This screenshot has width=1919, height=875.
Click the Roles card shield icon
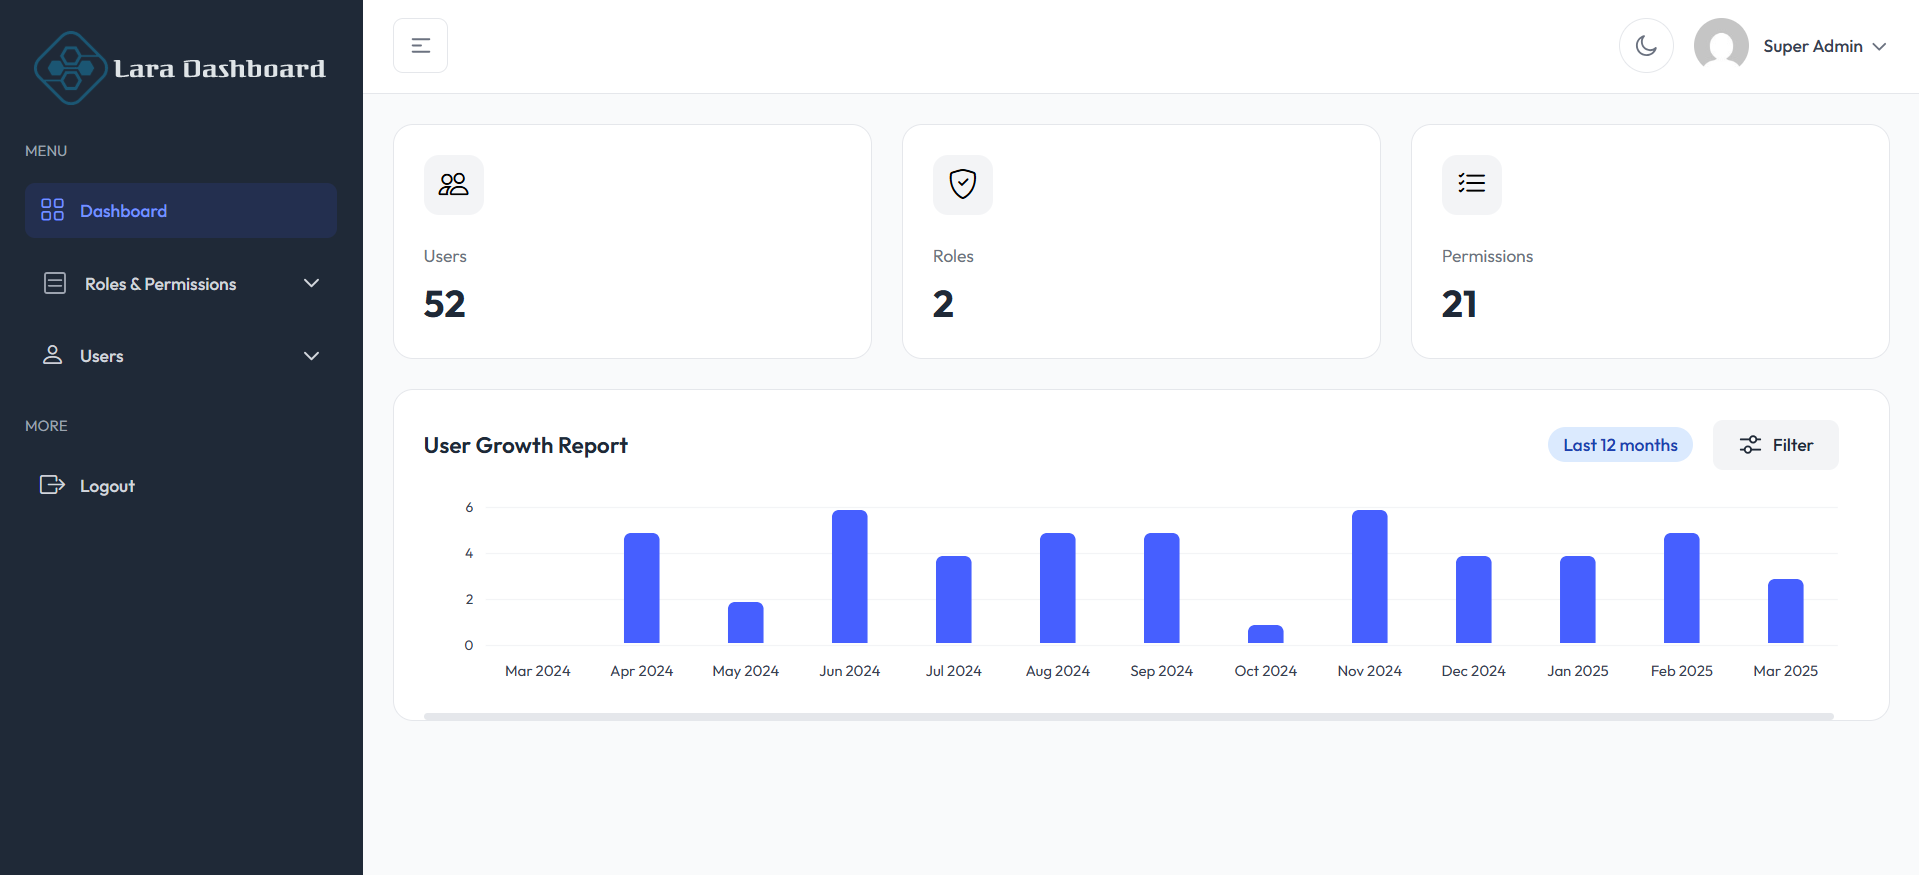click(963, 184)
